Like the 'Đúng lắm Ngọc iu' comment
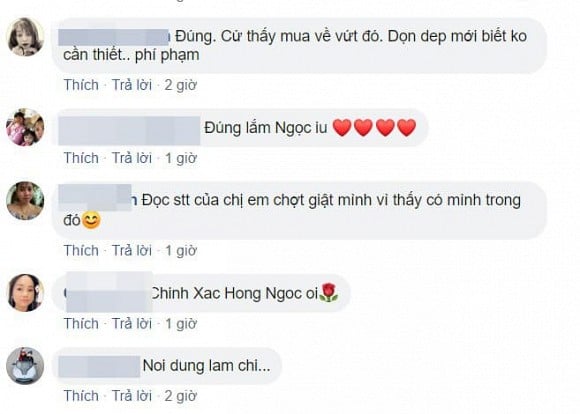 coord(81,158)
